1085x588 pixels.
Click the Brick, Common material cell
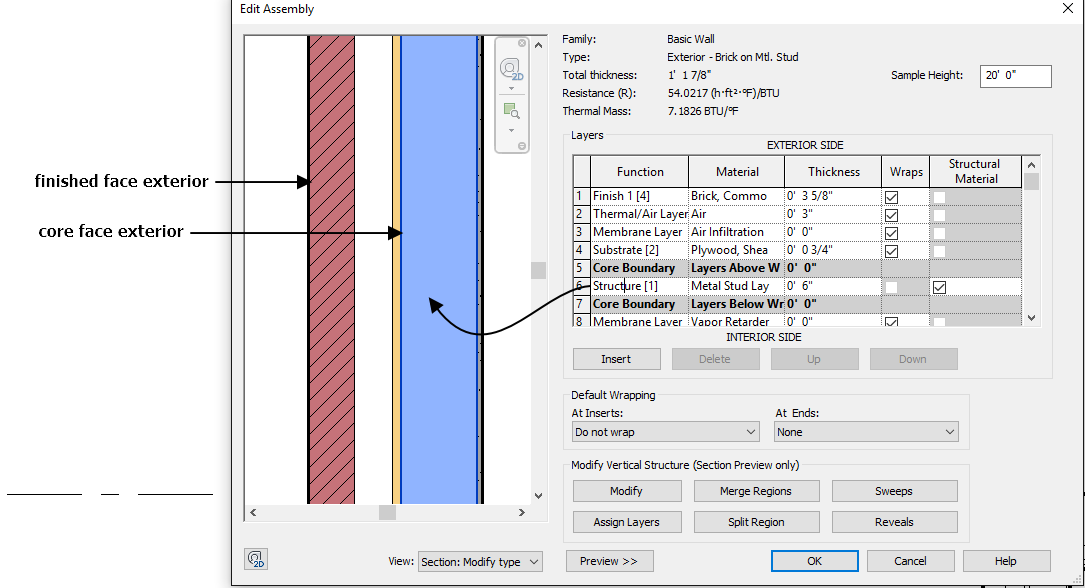coord(736,196)
